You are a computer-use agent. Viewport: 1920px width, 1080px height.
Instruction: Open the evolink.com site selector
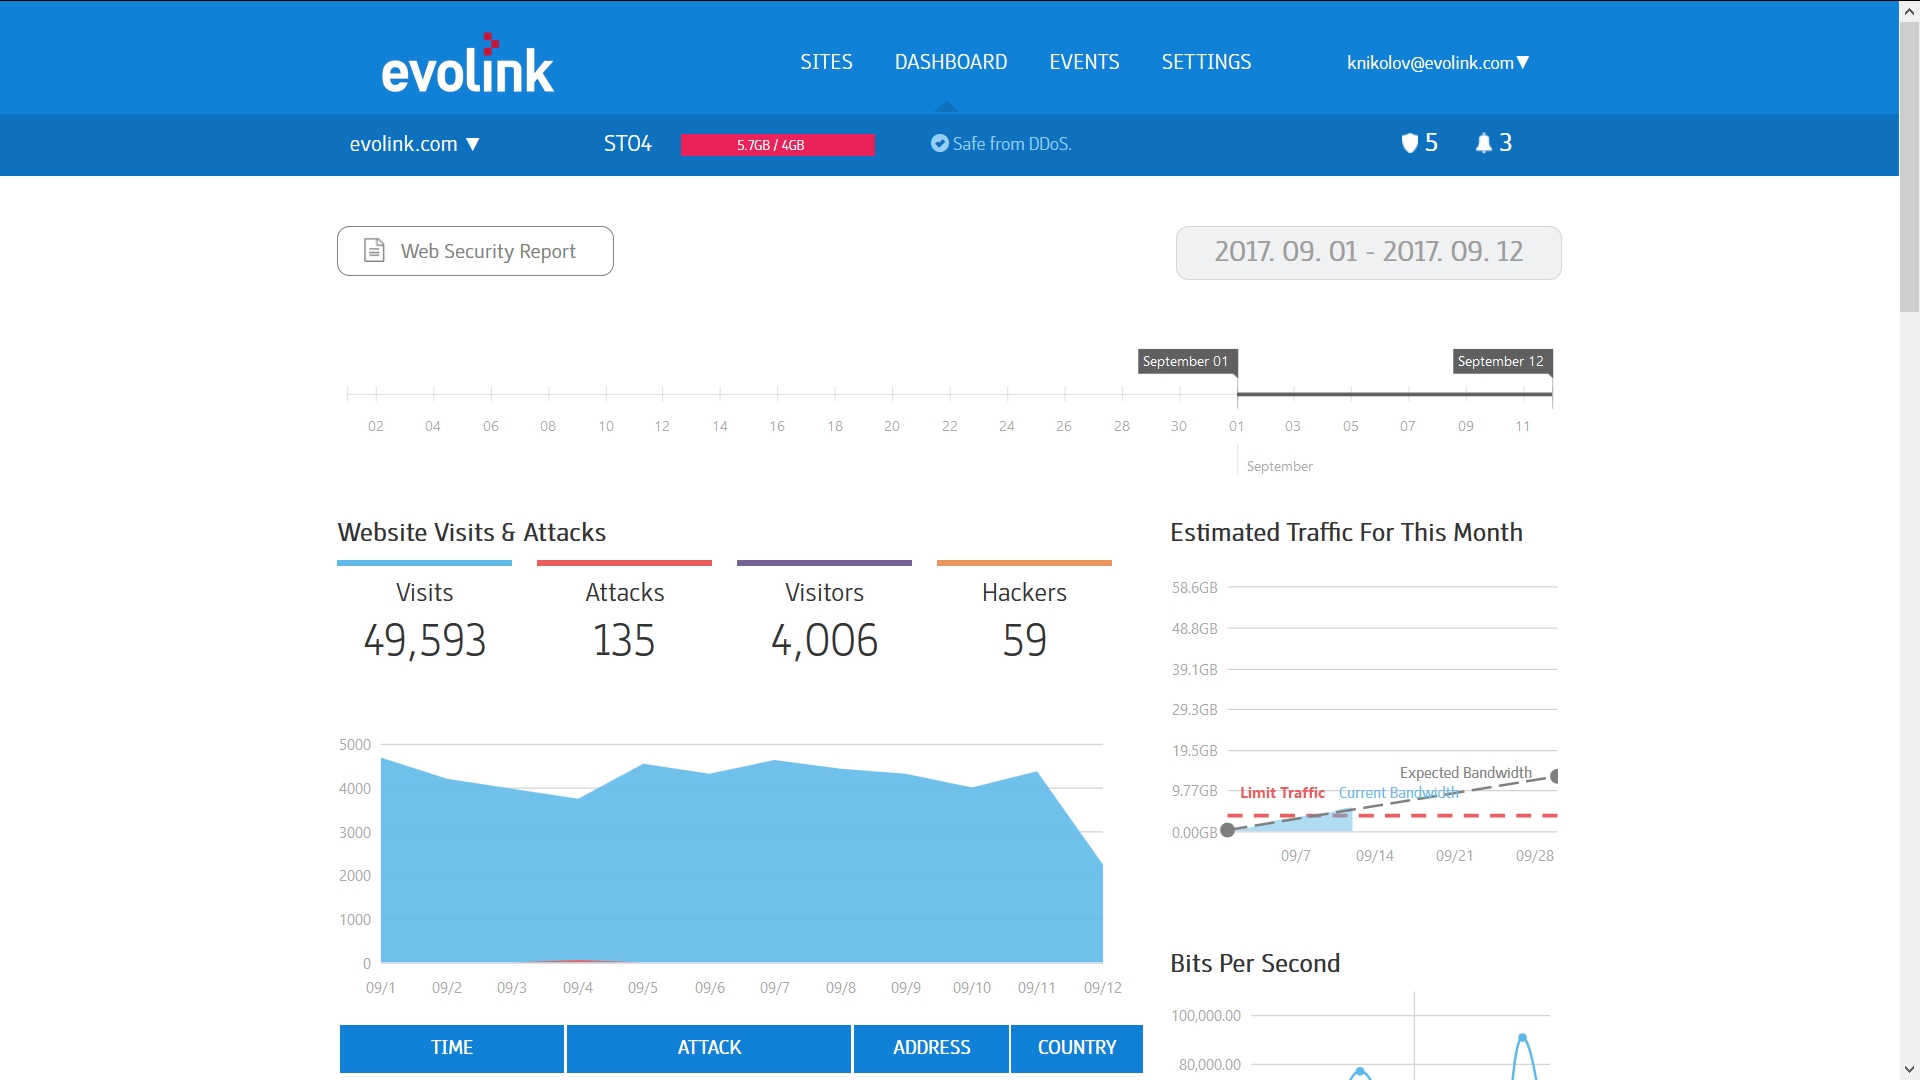[x=415, y=144]
